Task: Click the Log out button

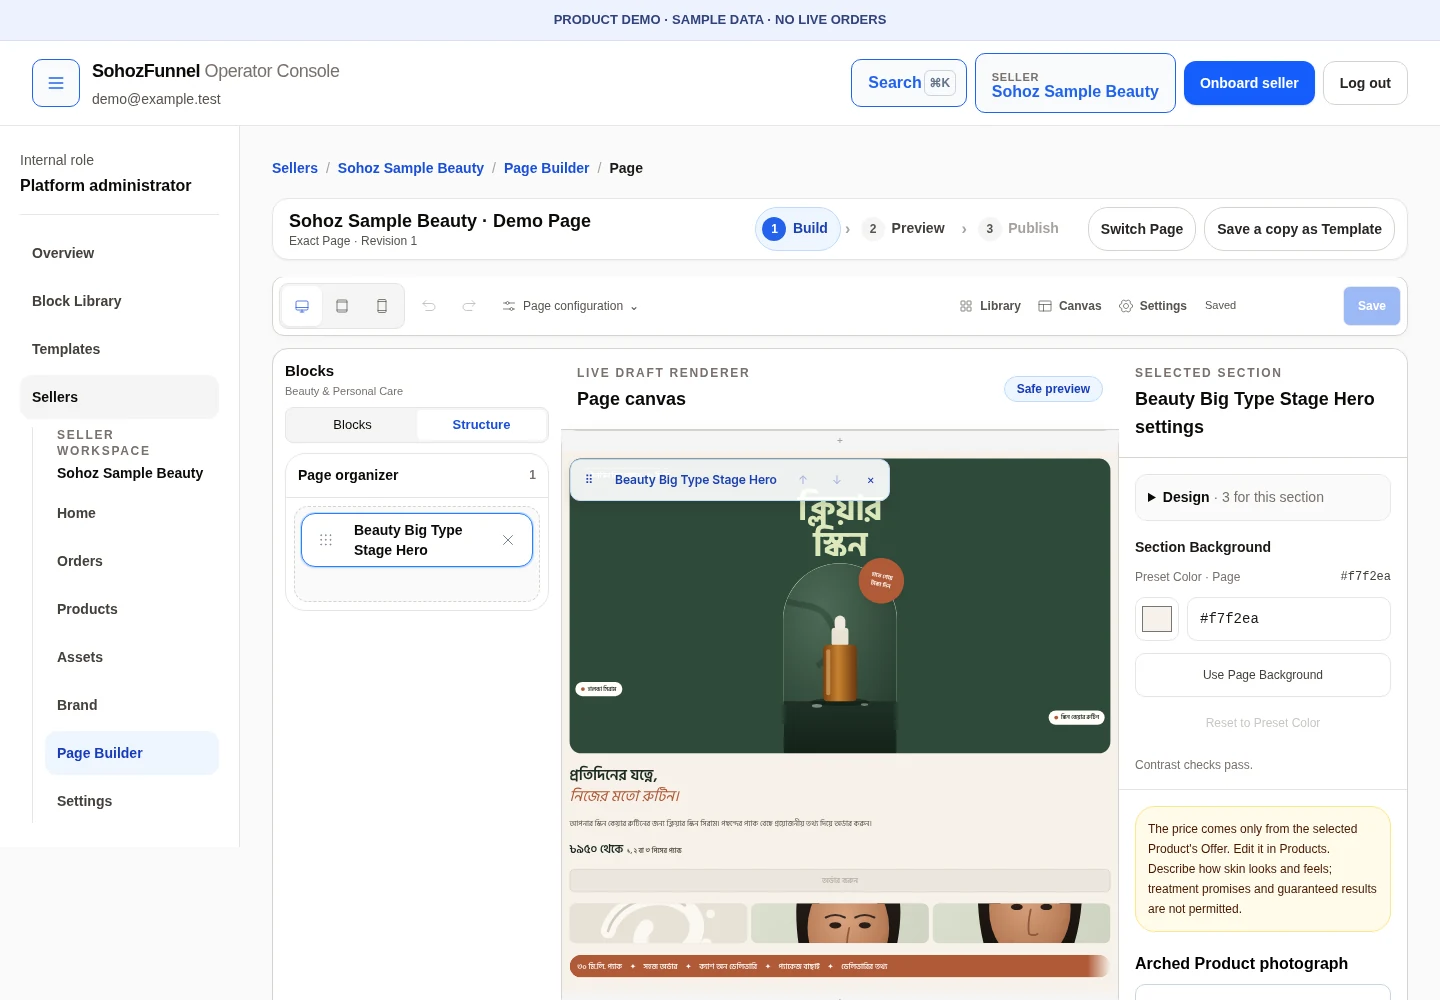Action: click(1365, 83)
